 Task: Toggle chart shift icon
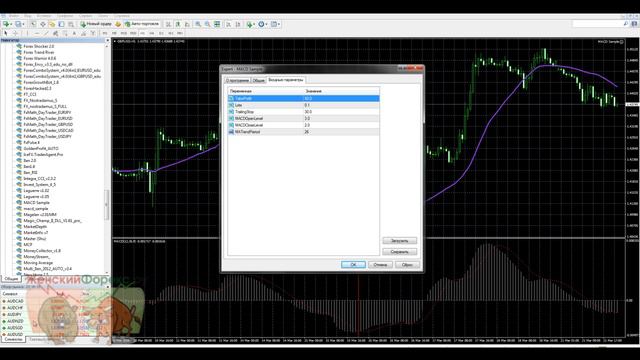pyautogui.click(x=238, y=24)
